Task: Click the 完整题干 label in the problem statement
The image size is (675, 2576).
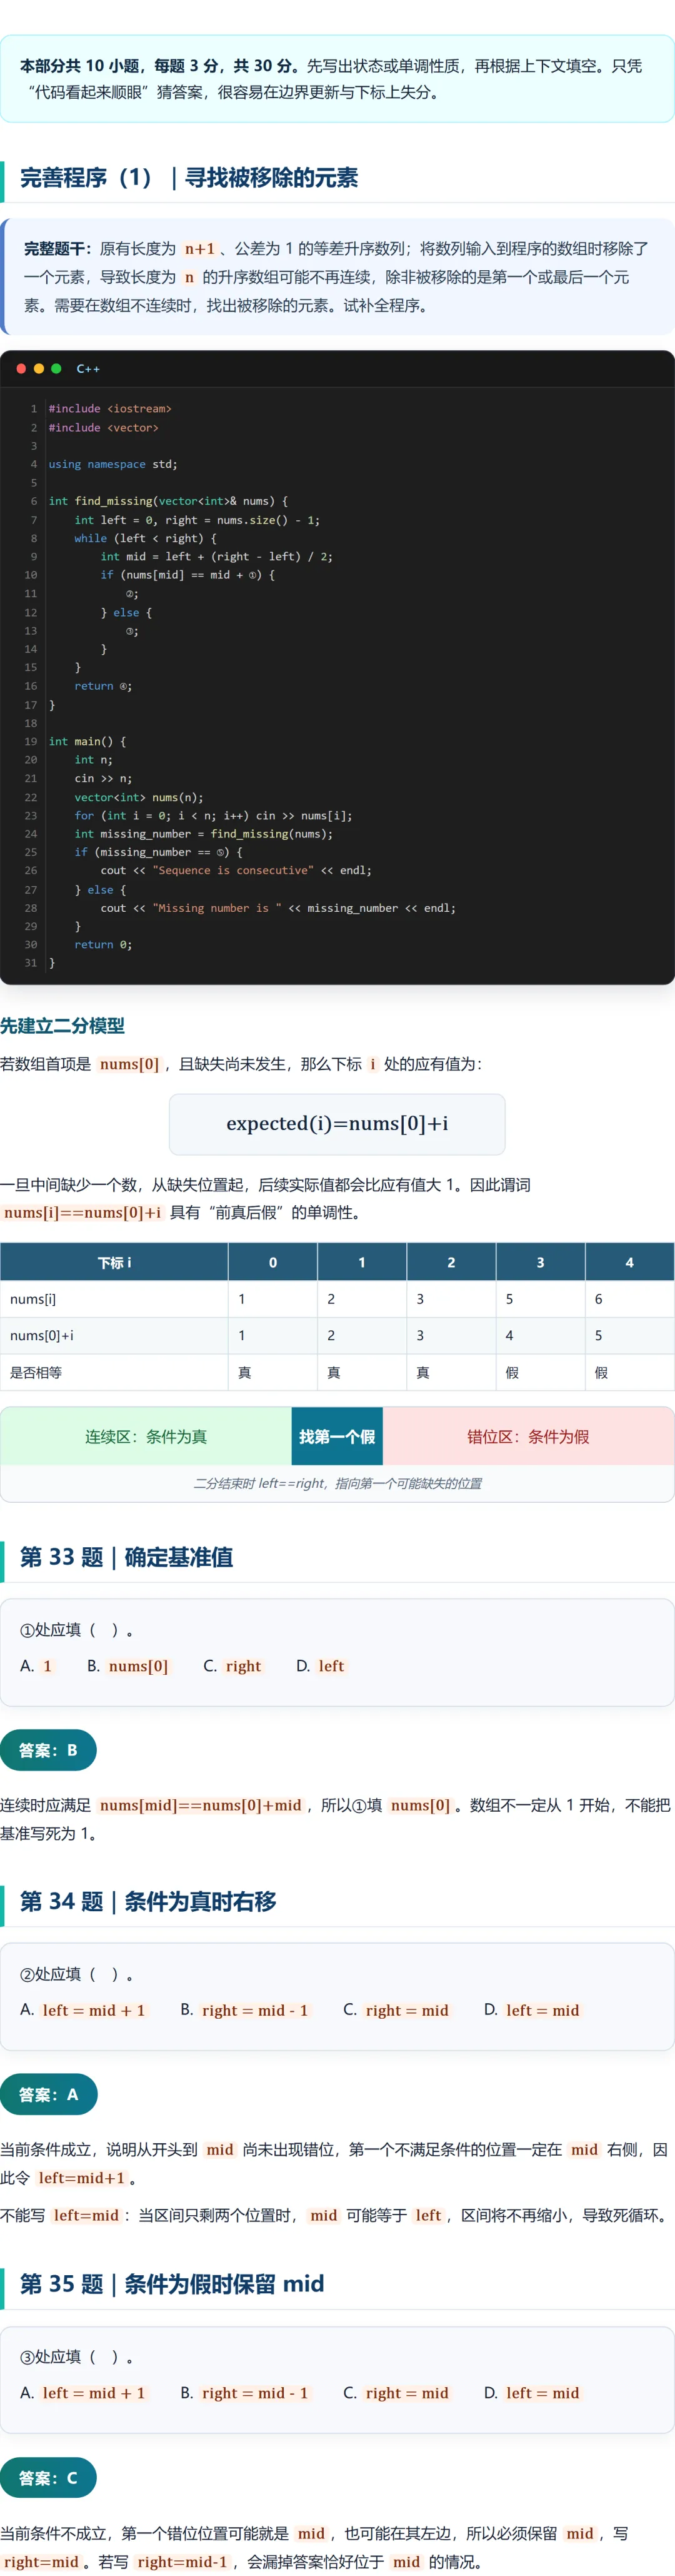Action: point(57,248)
